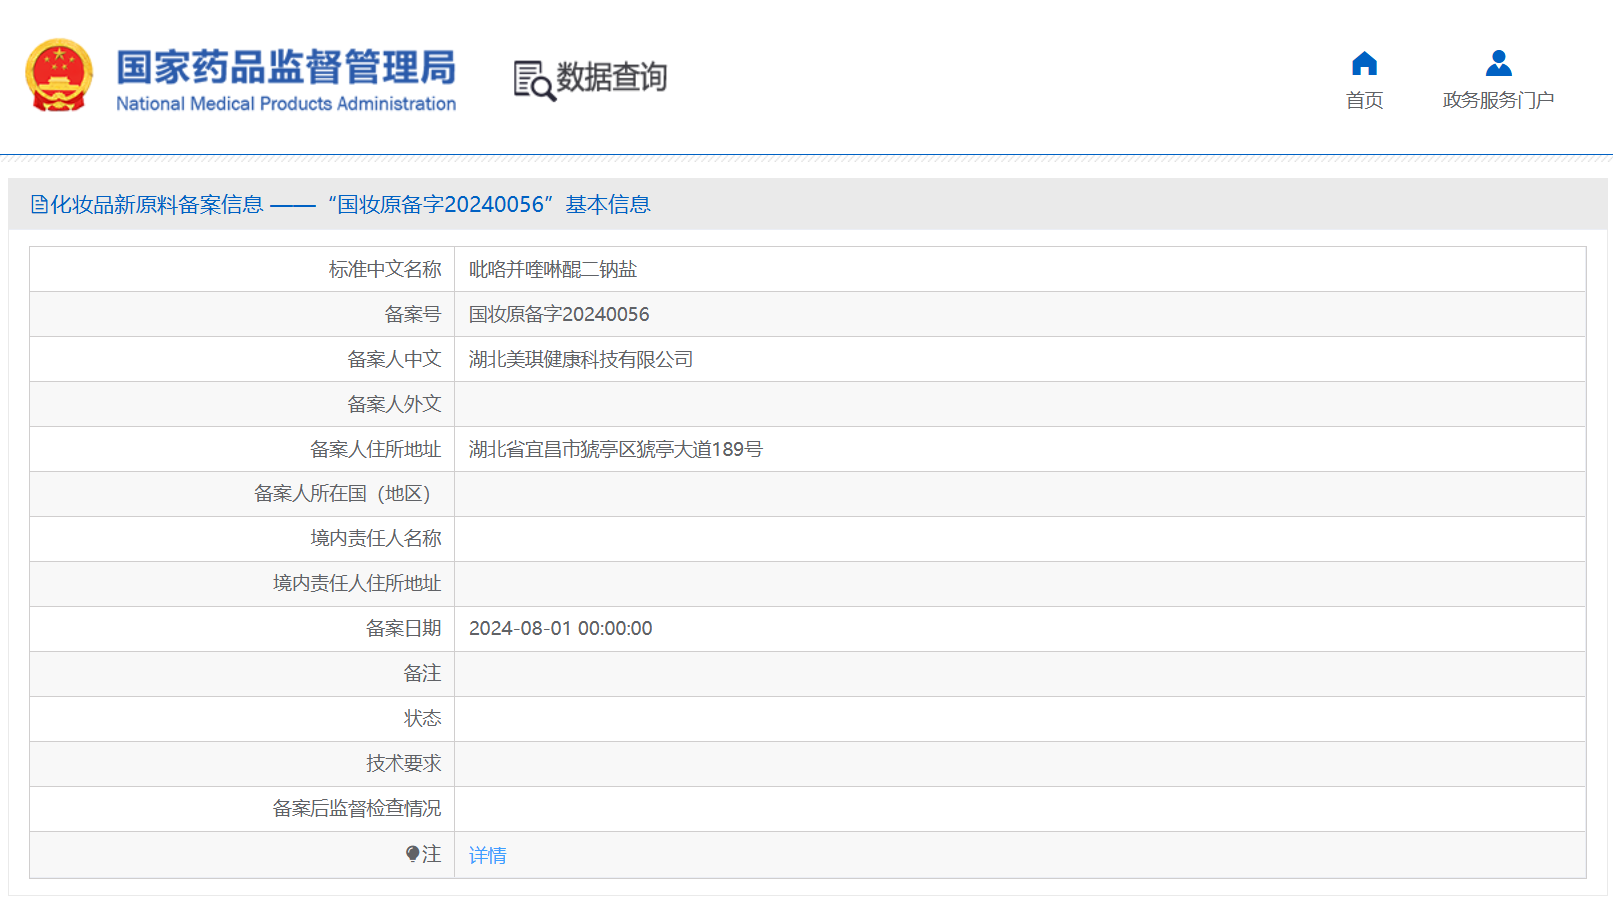Click the data query magnifier icon
The width and height of the screenshot is (1613, 915).
click(x=534, y=80)
